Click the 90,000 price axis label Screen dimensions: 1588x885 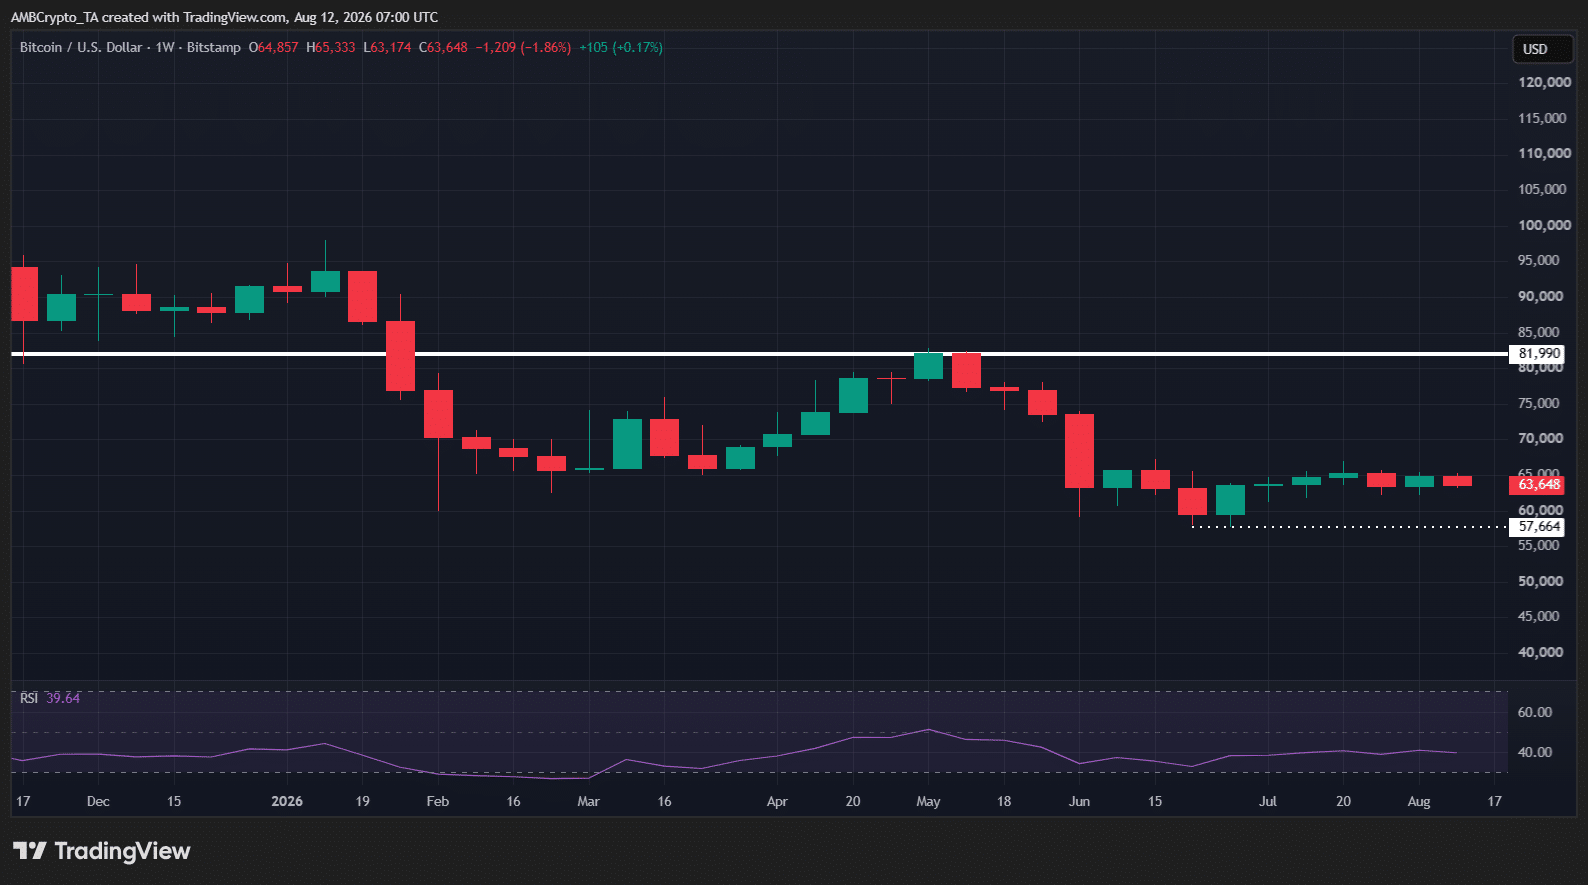tap(1541, 296)
